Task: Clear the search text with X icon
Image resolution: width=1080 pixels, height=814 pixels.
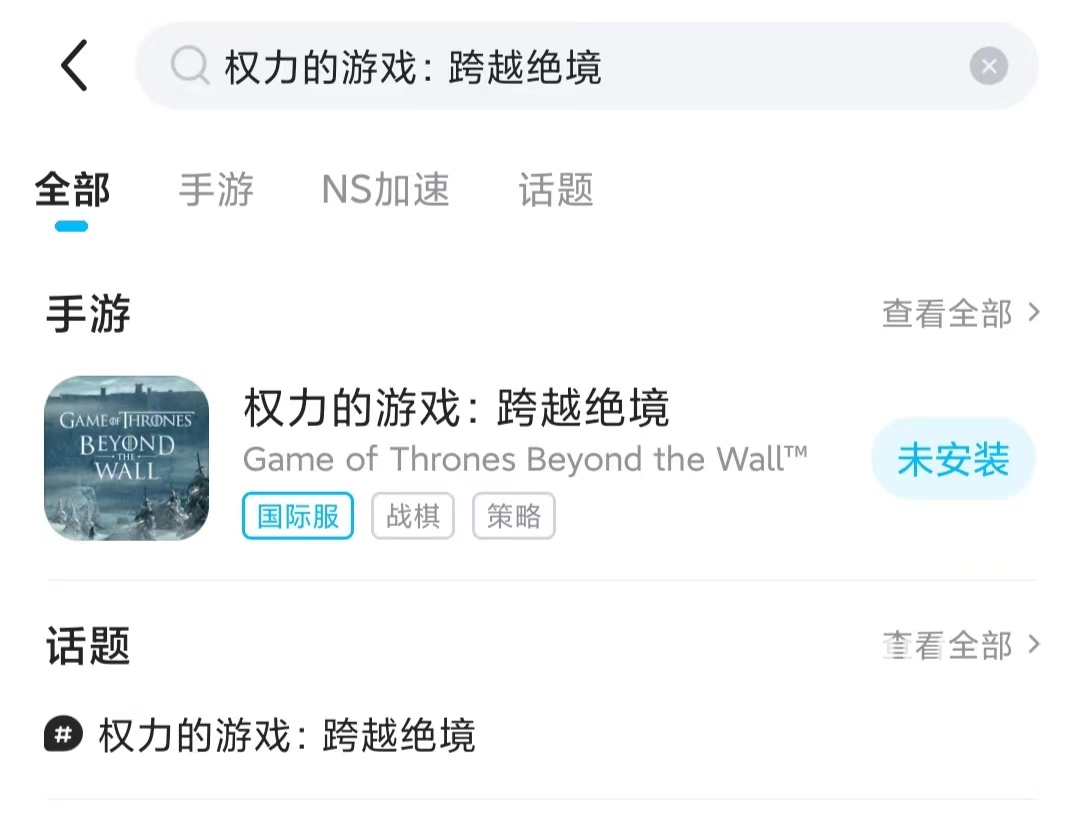Action: (x=988, y=66)
